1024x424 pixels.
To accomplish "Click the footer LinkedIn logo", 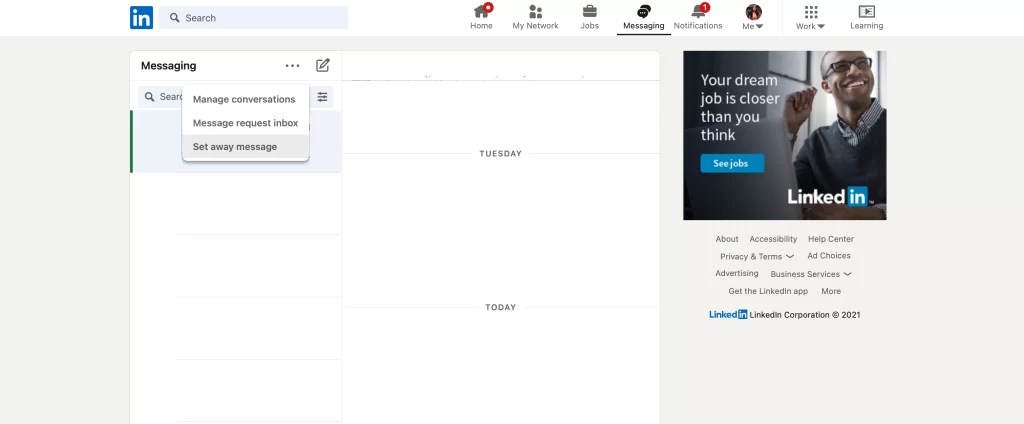I will (x=728, y=314).
